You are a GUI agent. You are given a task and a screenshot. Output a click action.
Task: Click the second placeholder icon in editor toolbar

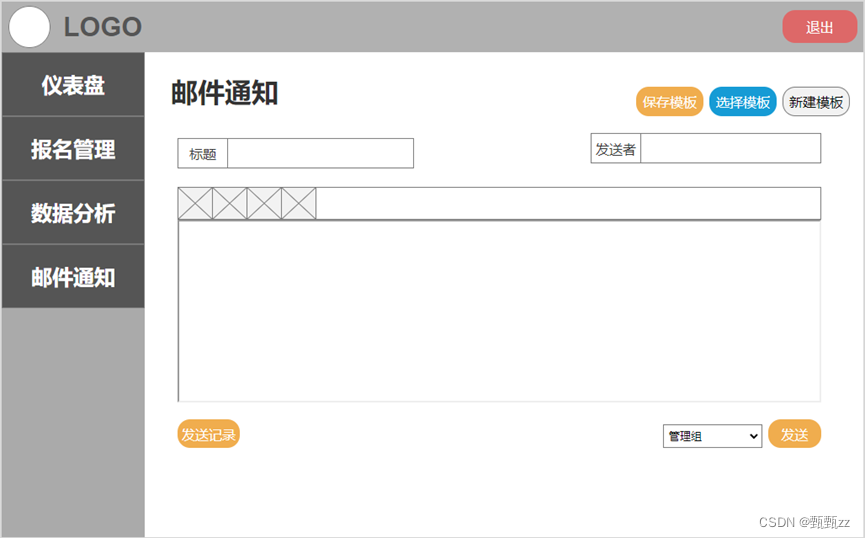tap(229, 204)
